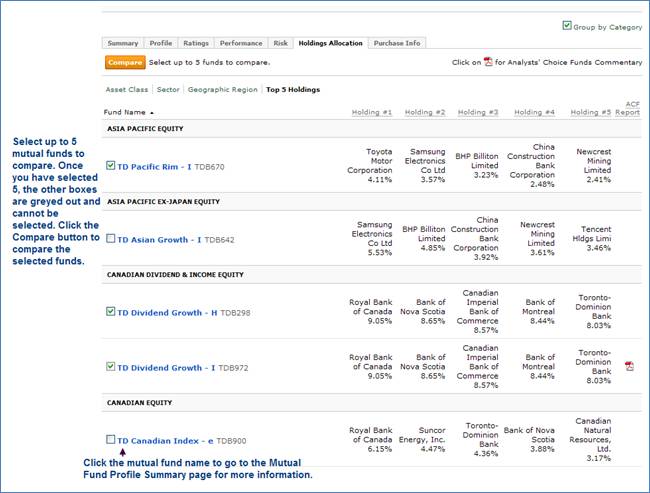Sort by the Holding #5 column

pos(591,112)
